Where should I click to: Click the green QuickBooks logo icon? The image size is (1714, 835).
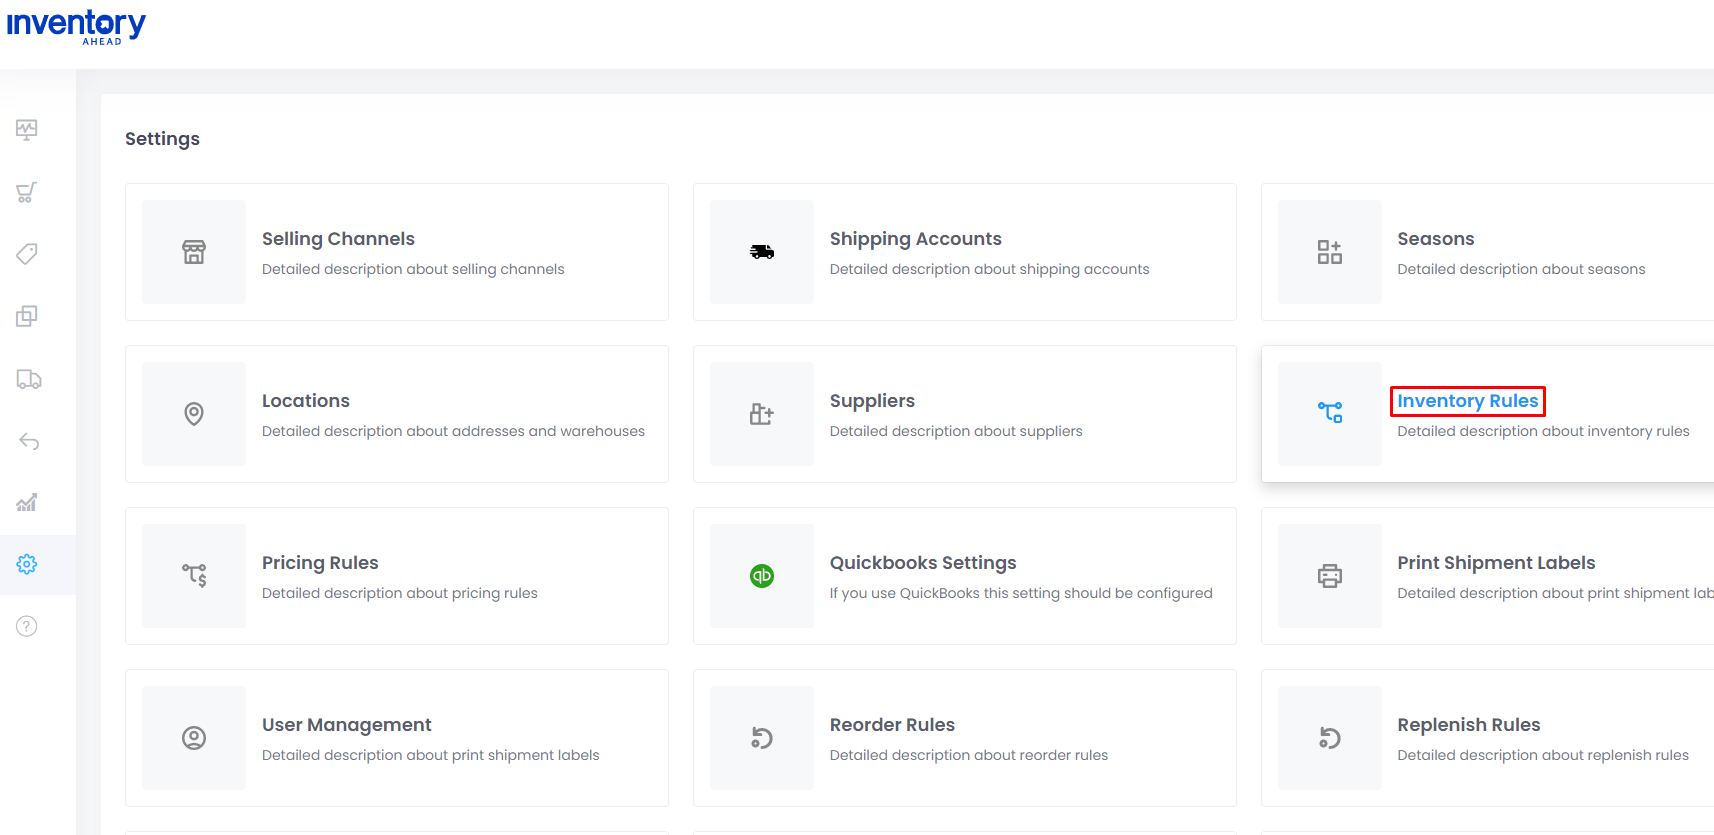(x=762, y=576)
